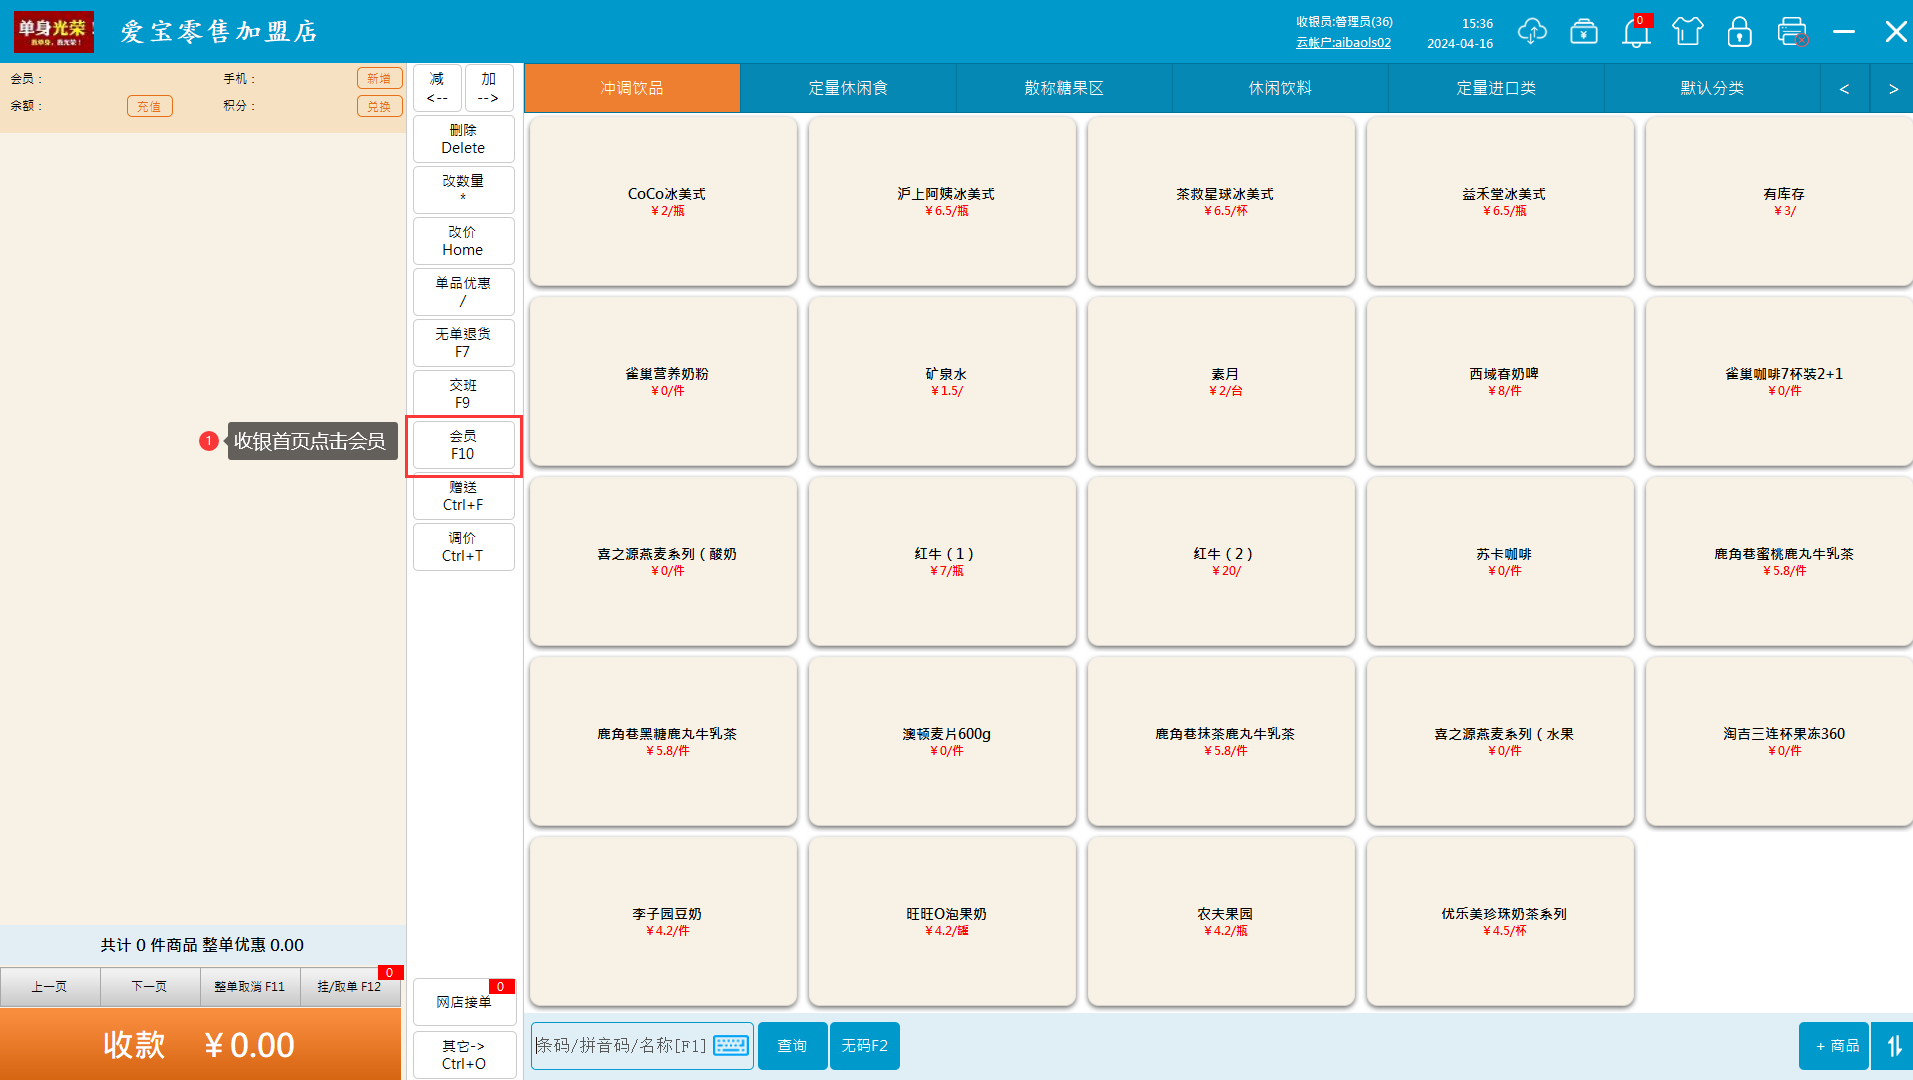Switch to 定量进口类 category tab
The height and width of the screenshot is (1080, 1913).
click(1496, 88)
